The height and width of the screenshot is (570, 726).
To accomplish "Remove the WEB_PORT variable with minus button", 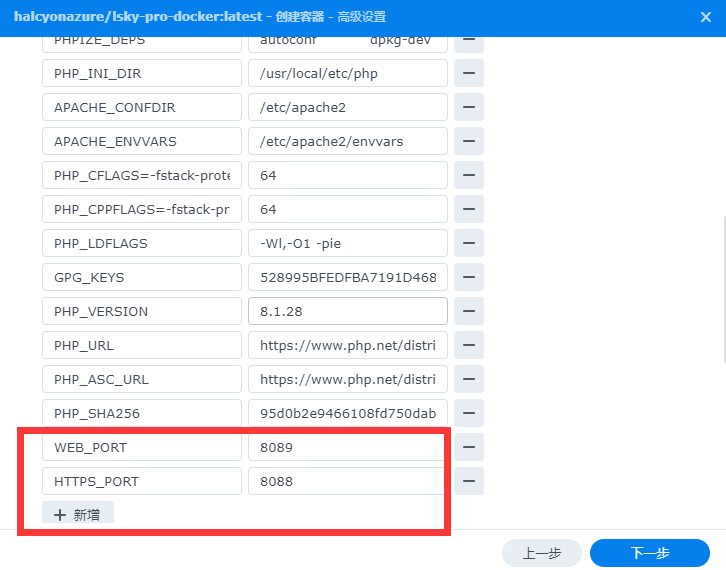I will [468, 447].
